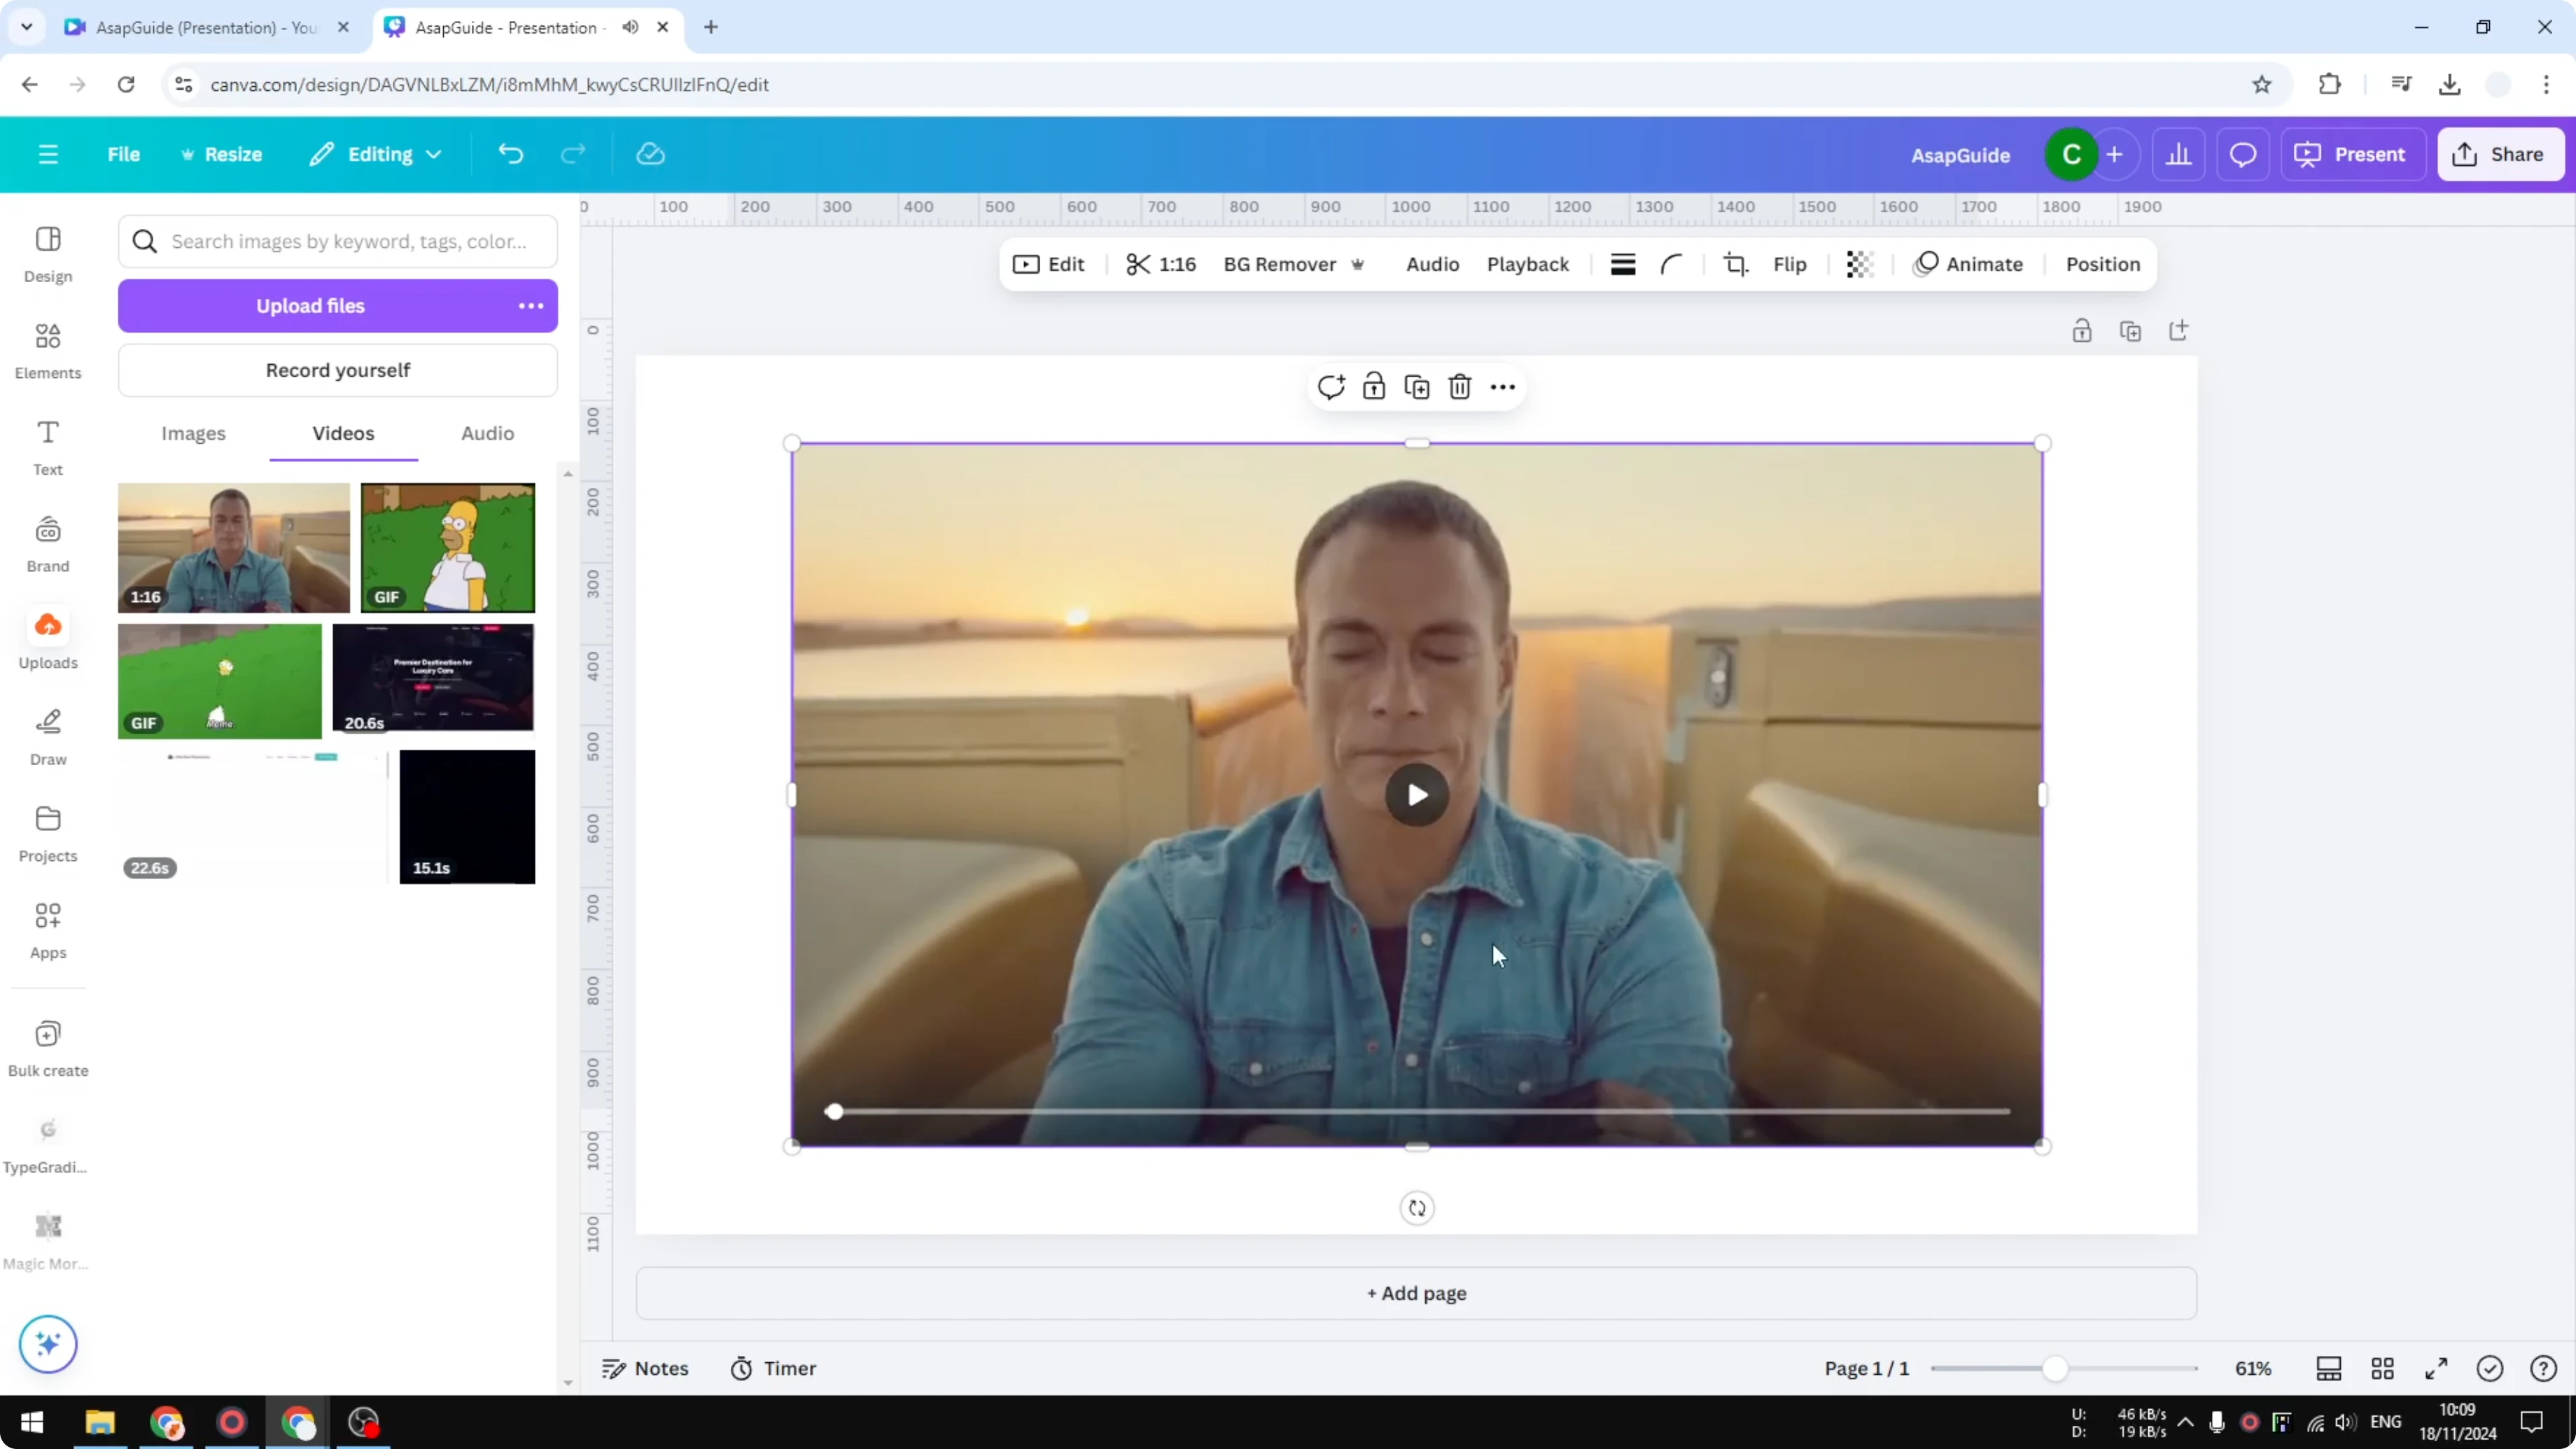Switch to the Audio tab

[x=487, y=433]
